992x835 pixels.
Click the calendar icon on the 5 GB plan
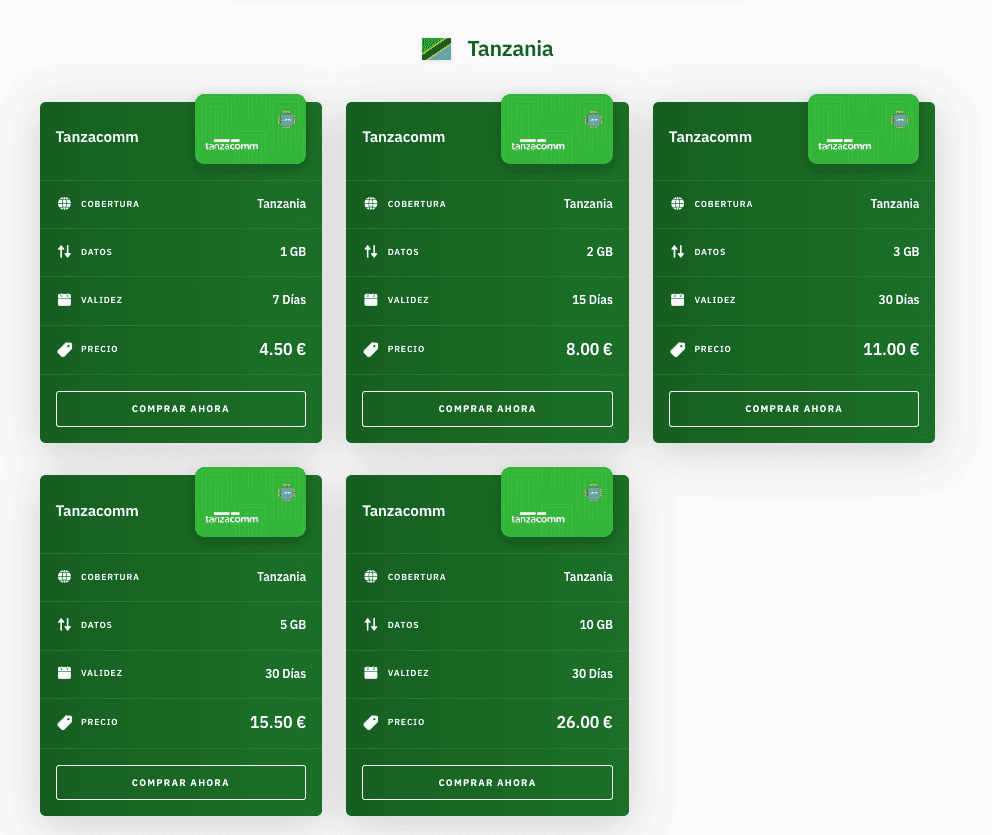[62, 673]
